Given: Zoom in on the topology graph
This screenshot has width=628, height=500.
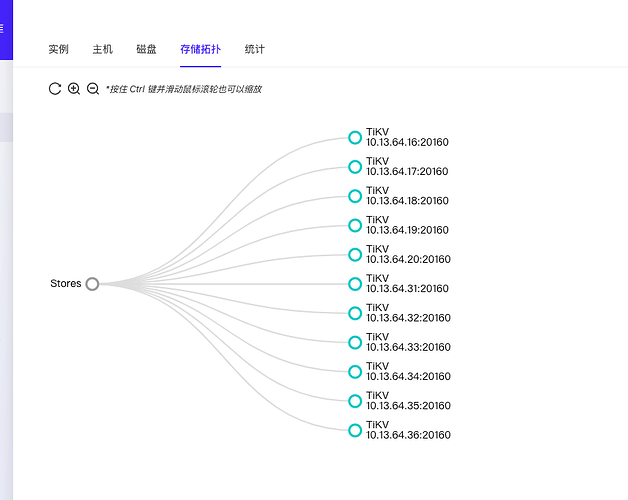Looking at the screenshot, I should tap(74, 89).
